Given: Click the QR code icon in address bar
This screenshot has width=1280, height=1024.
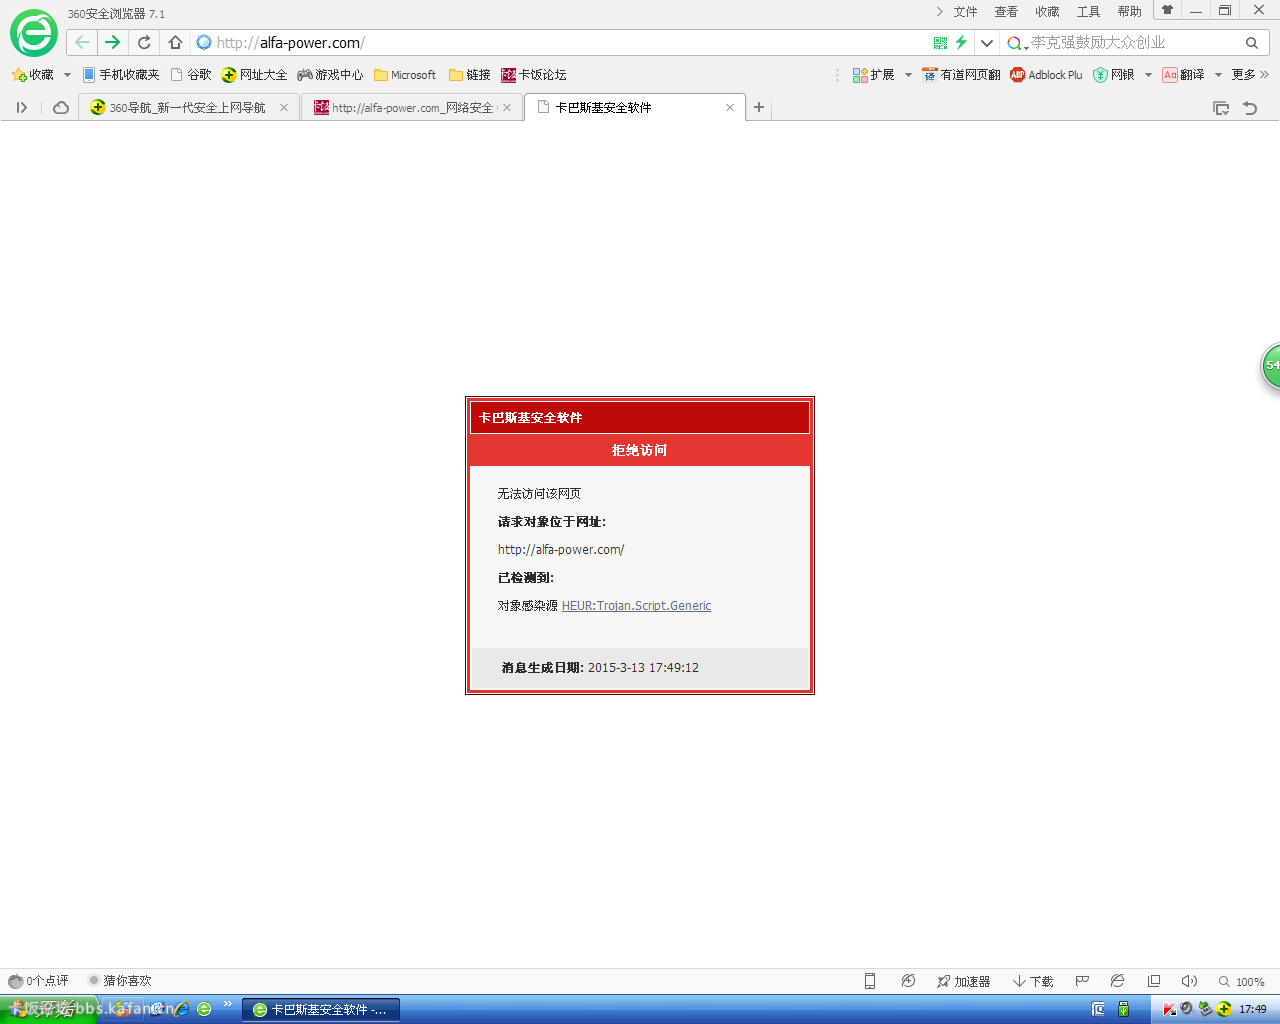Looking at the screenshot, I should coord(940,43).
